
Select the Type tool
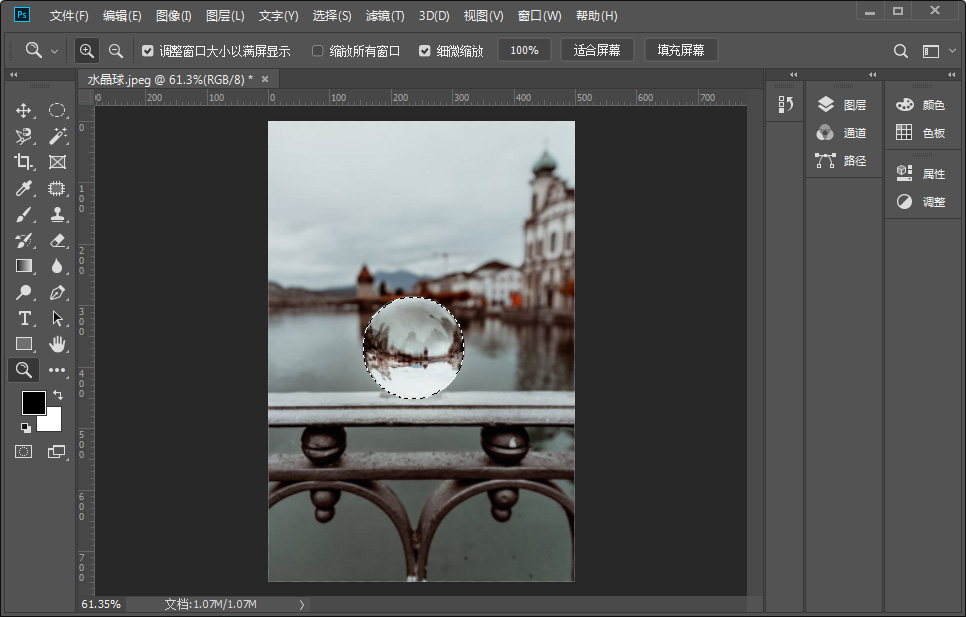(x=23, y=318)
